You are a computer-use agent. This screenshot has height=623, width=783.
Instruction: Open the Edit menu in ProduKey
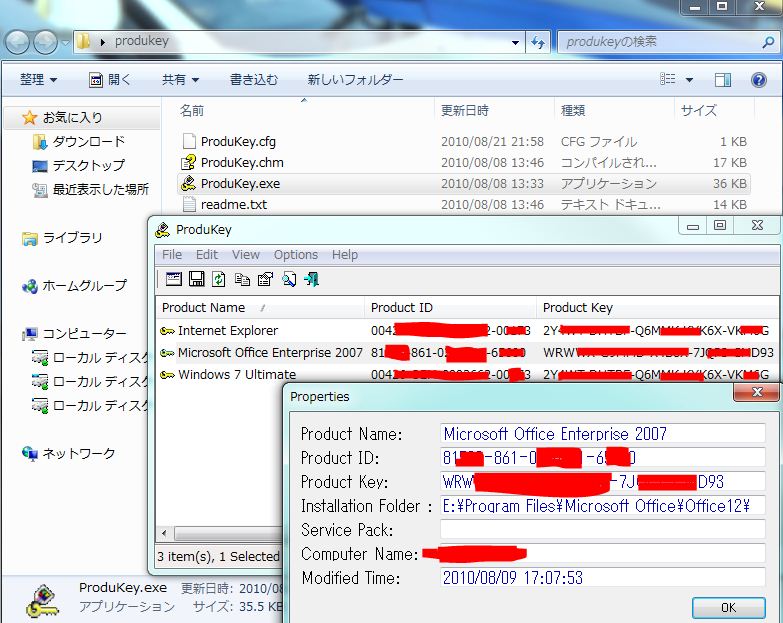tap(207, 255)
